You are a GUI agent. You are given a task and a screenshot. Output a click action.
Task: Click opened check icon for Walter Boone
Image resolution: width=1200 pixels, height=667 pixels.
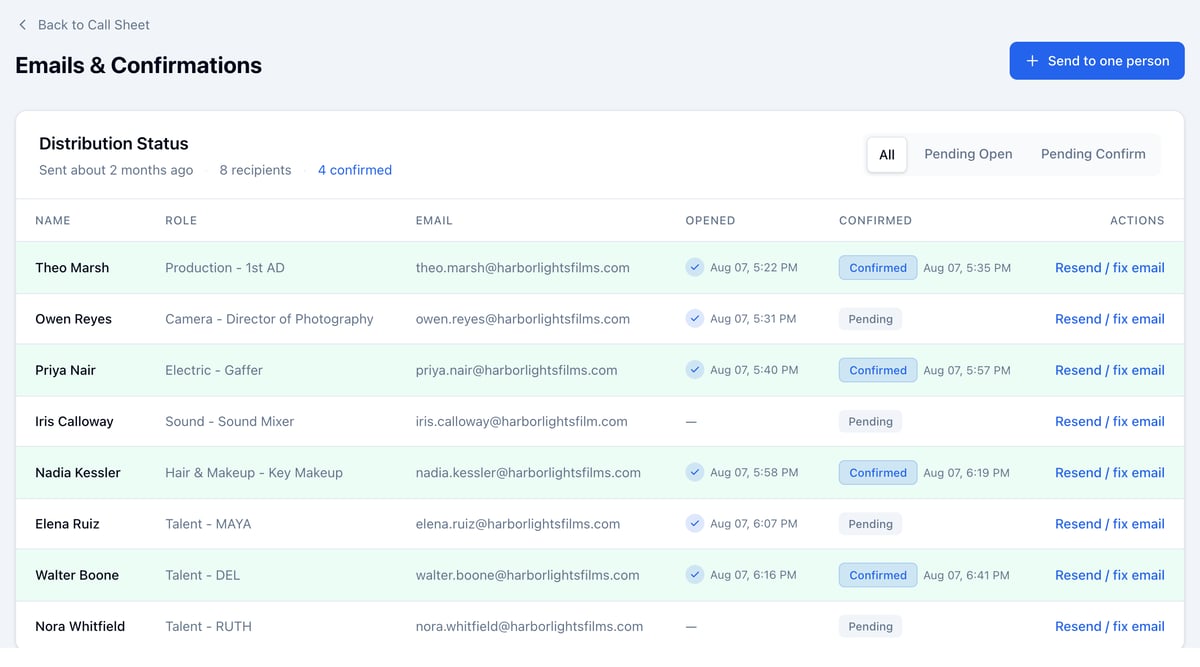[x=695, y=574]
